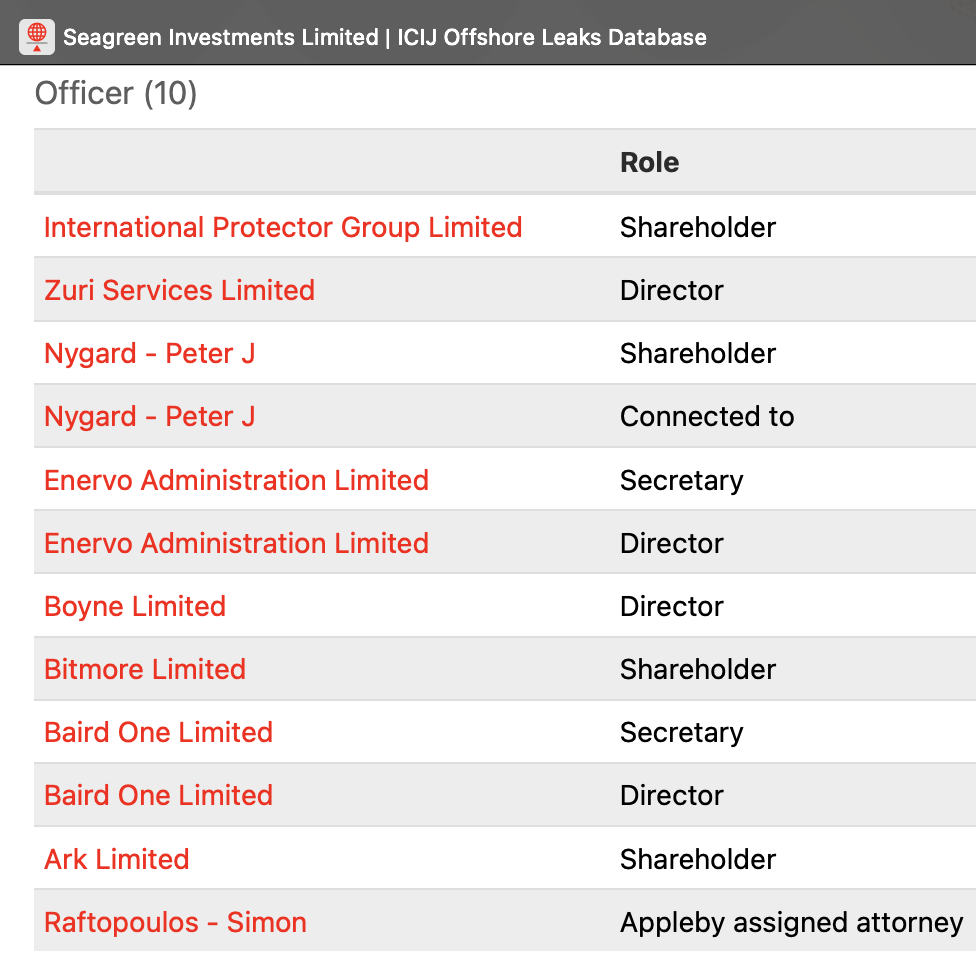The image size is (976, 968).
Task: Open Enervo Administration Limited link in Secretary row
Action: pos(236,480)
